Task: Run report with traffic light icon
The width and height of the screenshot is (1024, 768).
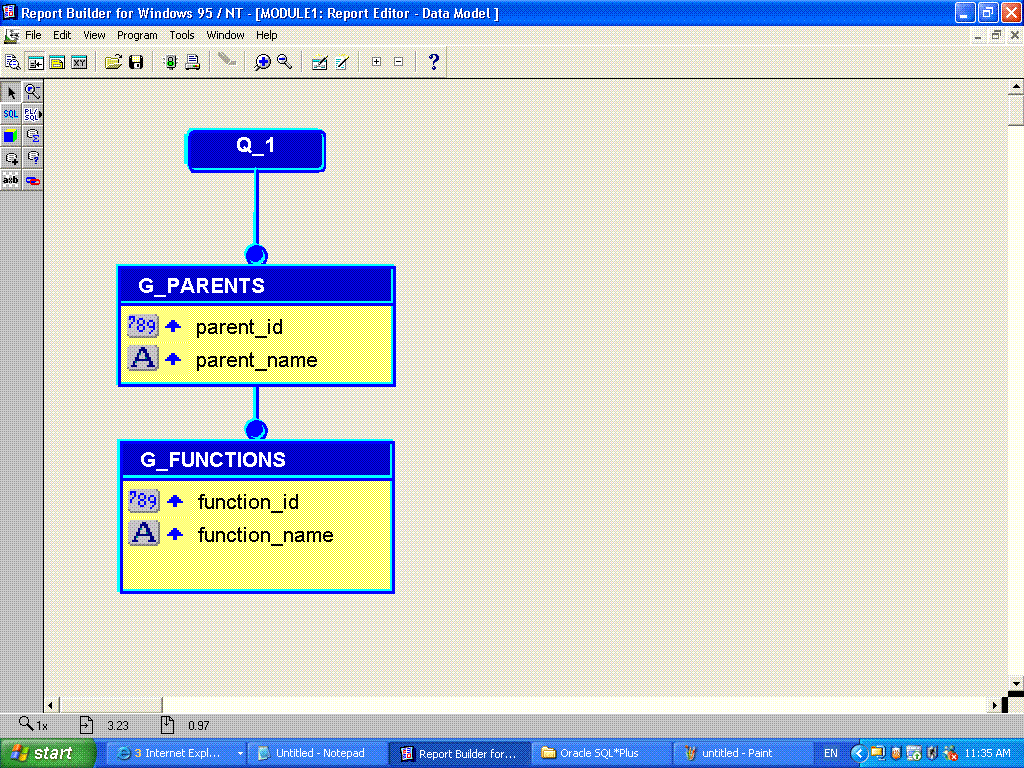Action: pyautogui.click(x=170, y=62)
